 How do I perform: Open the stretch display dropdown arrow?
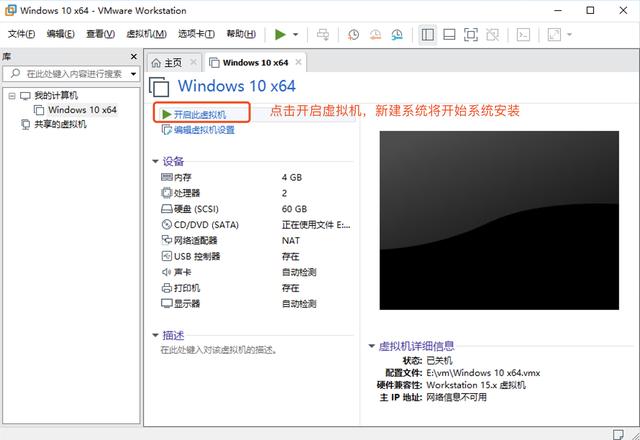click(x=569, y=35)
